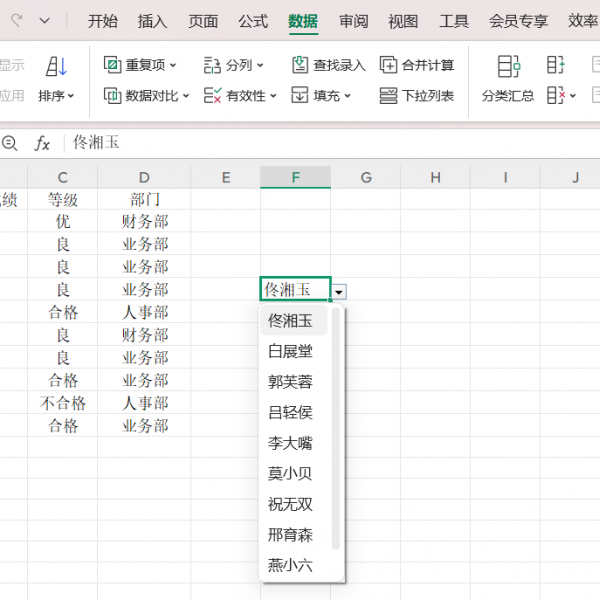Open the 重复项 duplicates tool
The image size is (600, 600).
point(113,65)
